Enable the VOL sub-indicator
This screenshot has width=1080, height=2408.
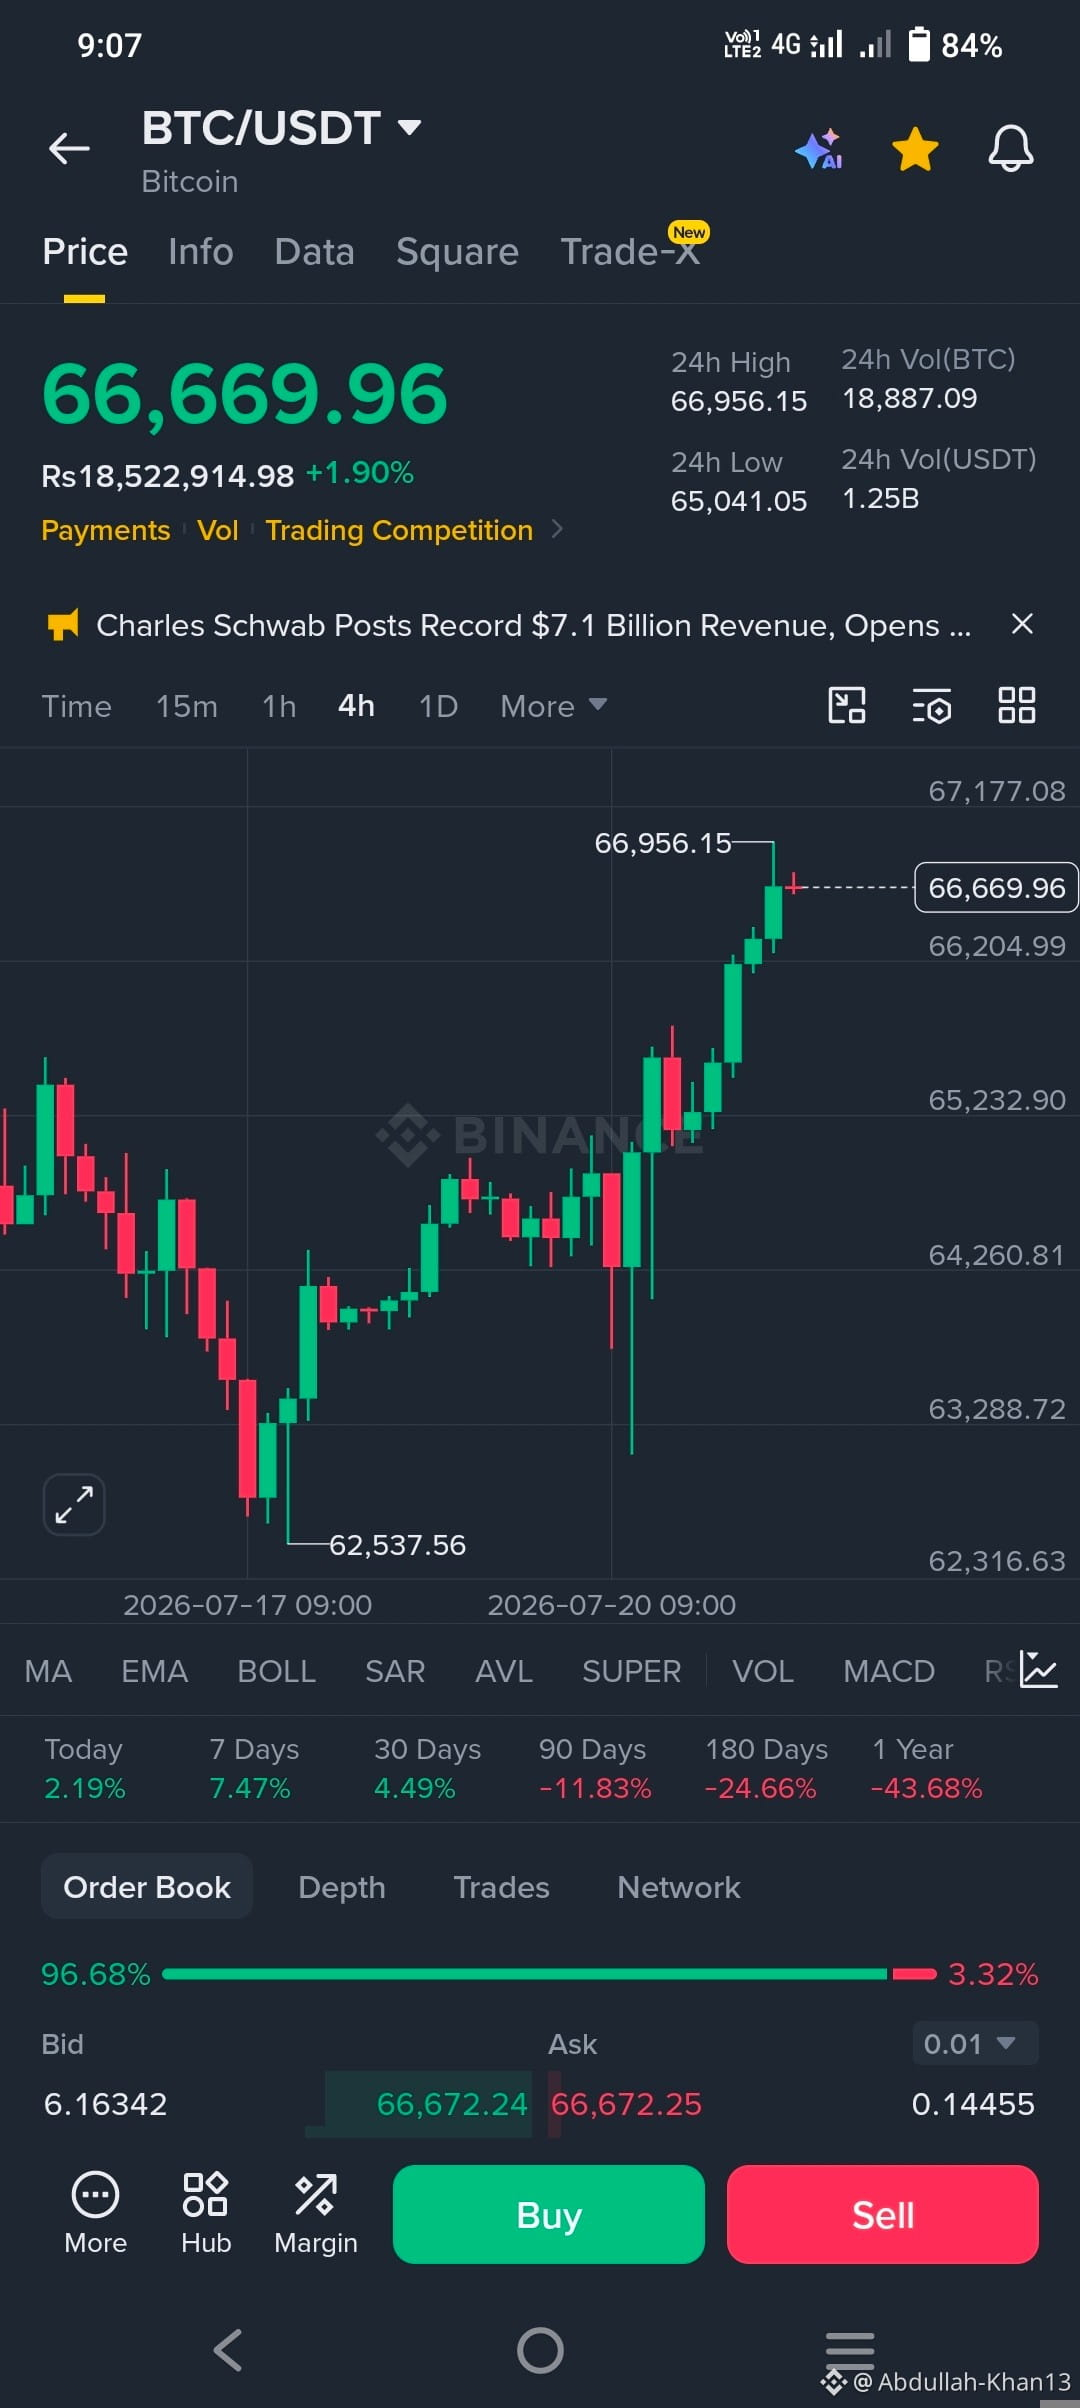pyautogui.click(x=763, y=1671)
